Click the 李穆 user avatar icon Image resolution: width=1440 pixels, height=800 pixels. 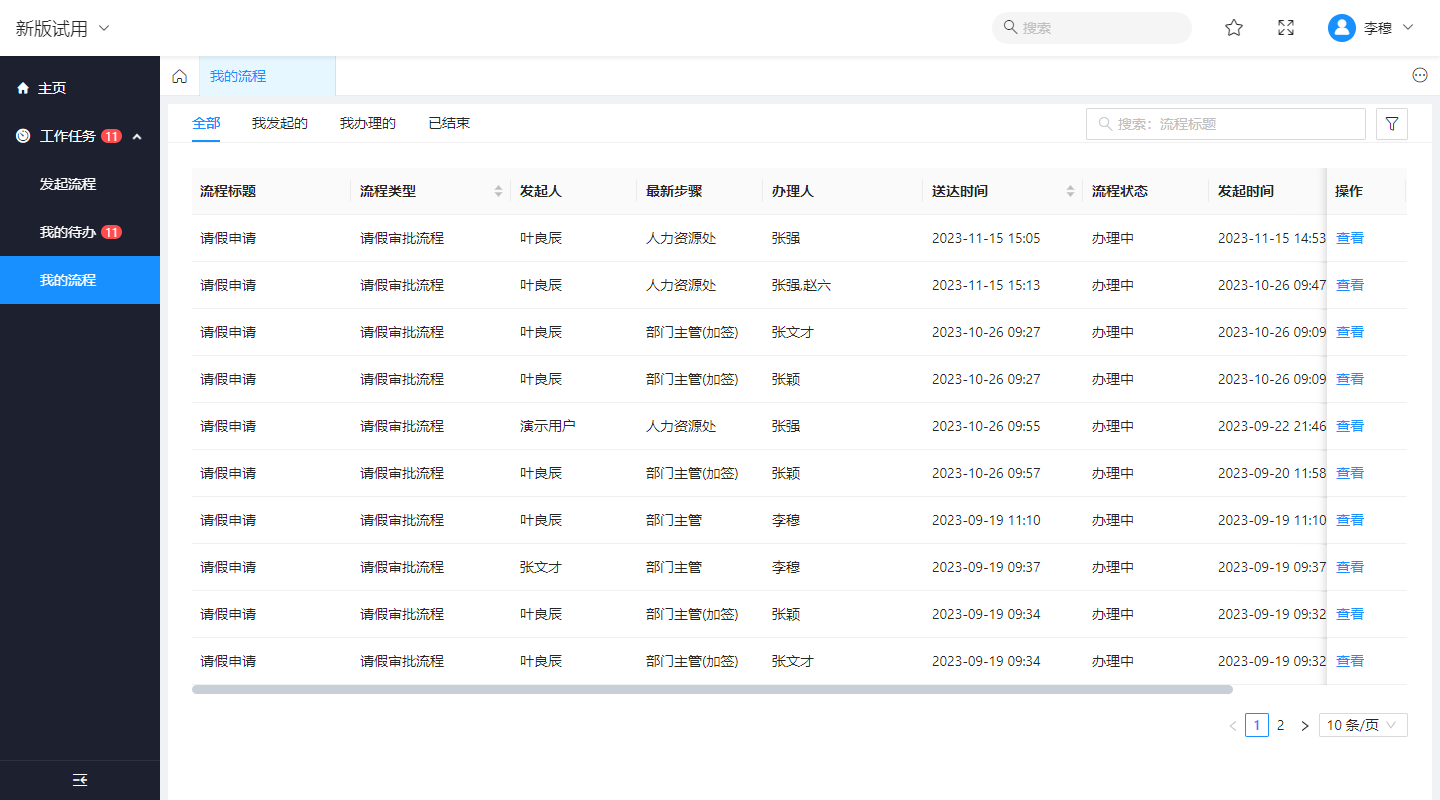click(1341, 28)
